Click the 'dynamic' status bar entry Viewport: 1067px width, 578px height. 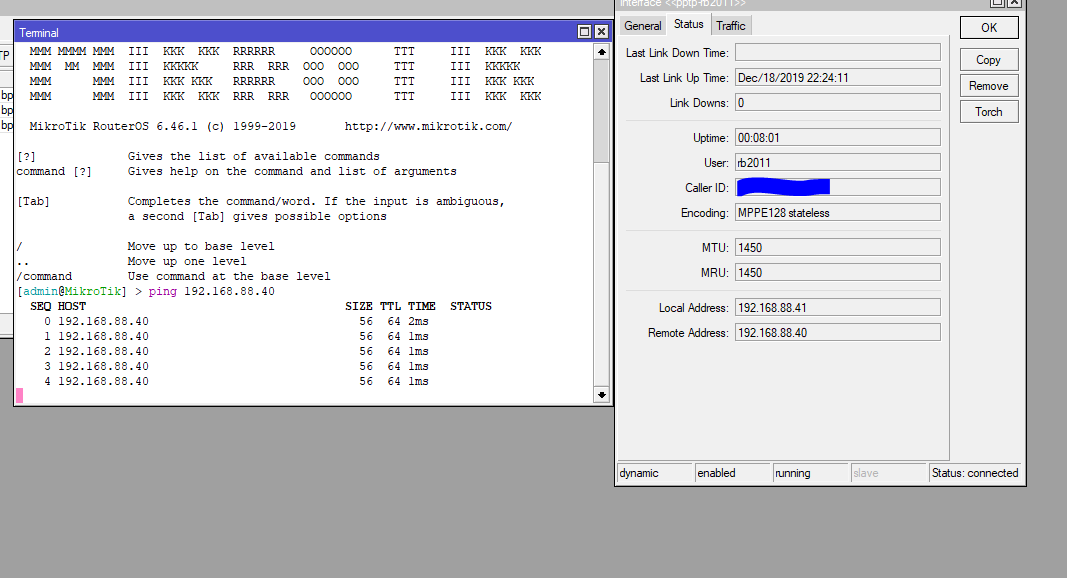click(655, 473)
